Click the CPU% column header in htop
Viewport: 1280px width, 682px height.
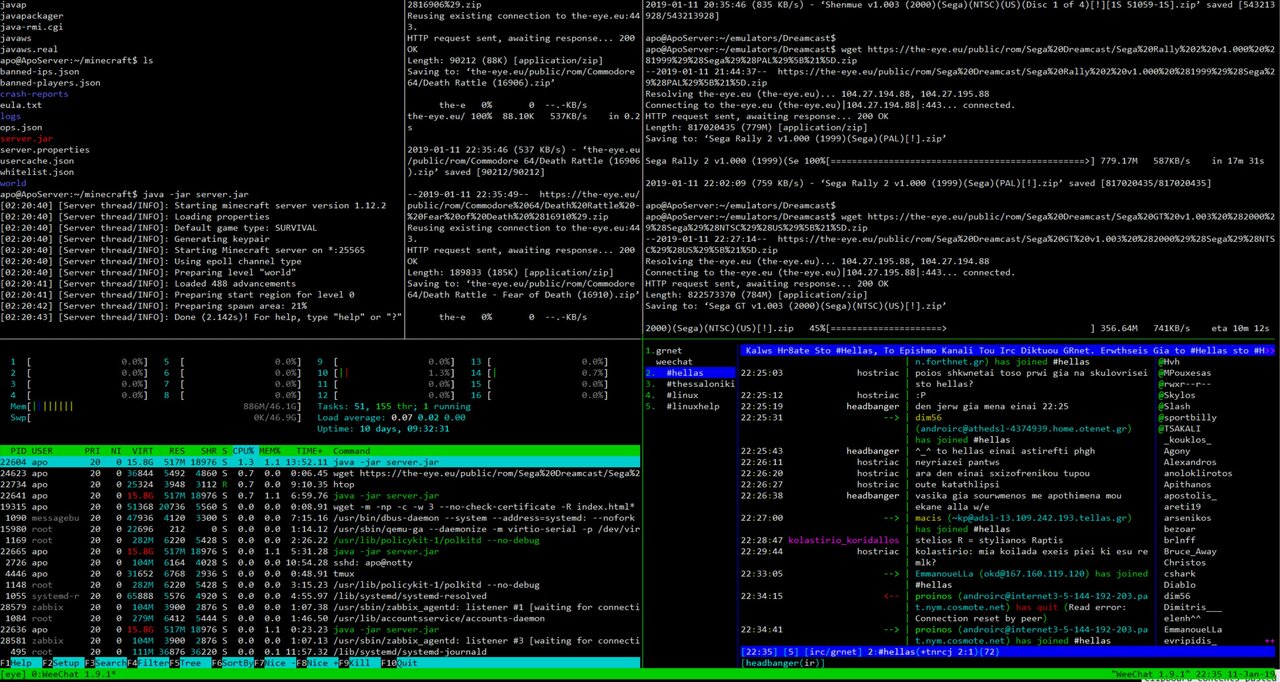(x=244, y=451)
